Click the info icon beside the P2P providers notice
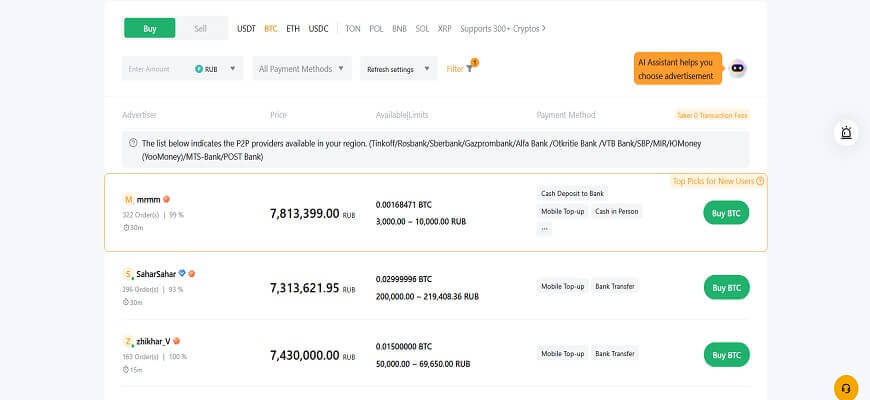Viewport: 870px width, 400px height. tap(133, 143)
